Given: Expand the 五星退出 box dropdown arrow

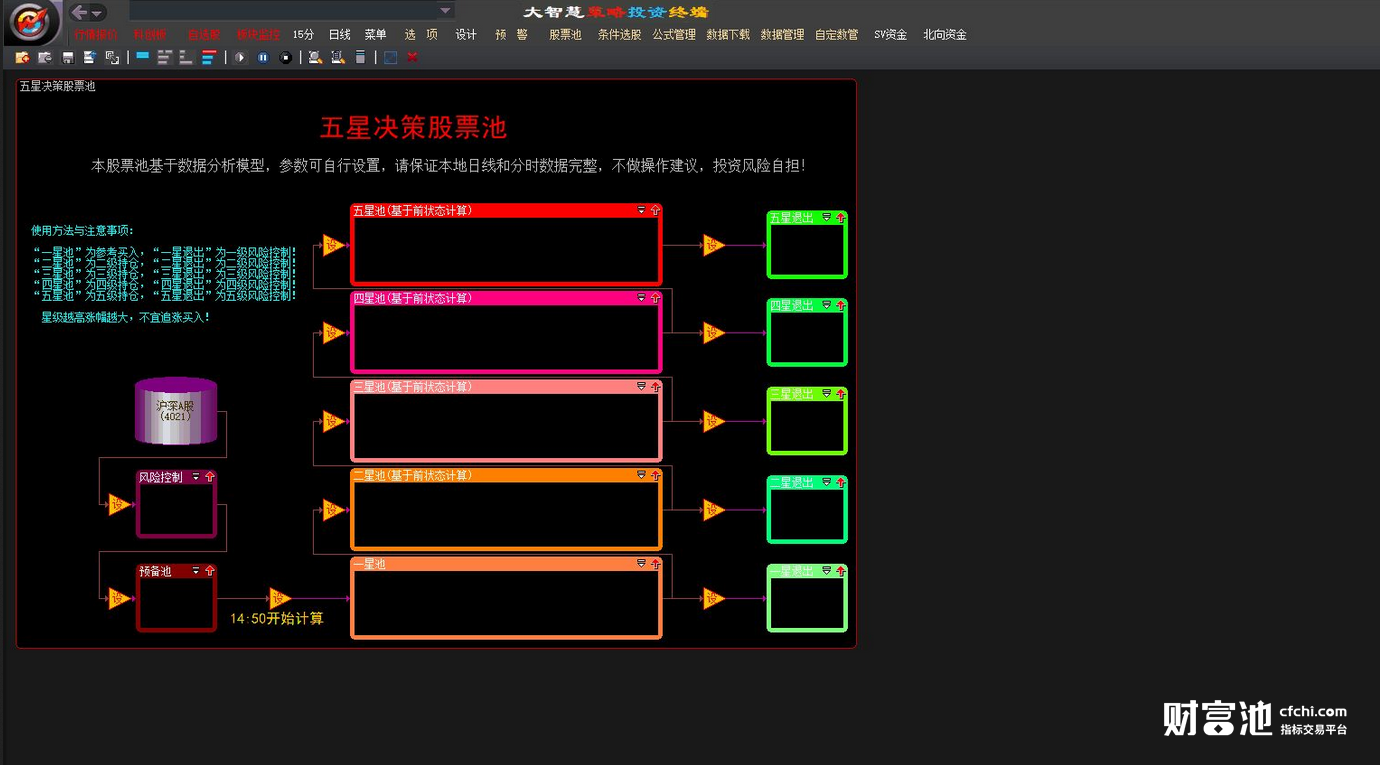Looking at the screenshot, I should point(827,217).
